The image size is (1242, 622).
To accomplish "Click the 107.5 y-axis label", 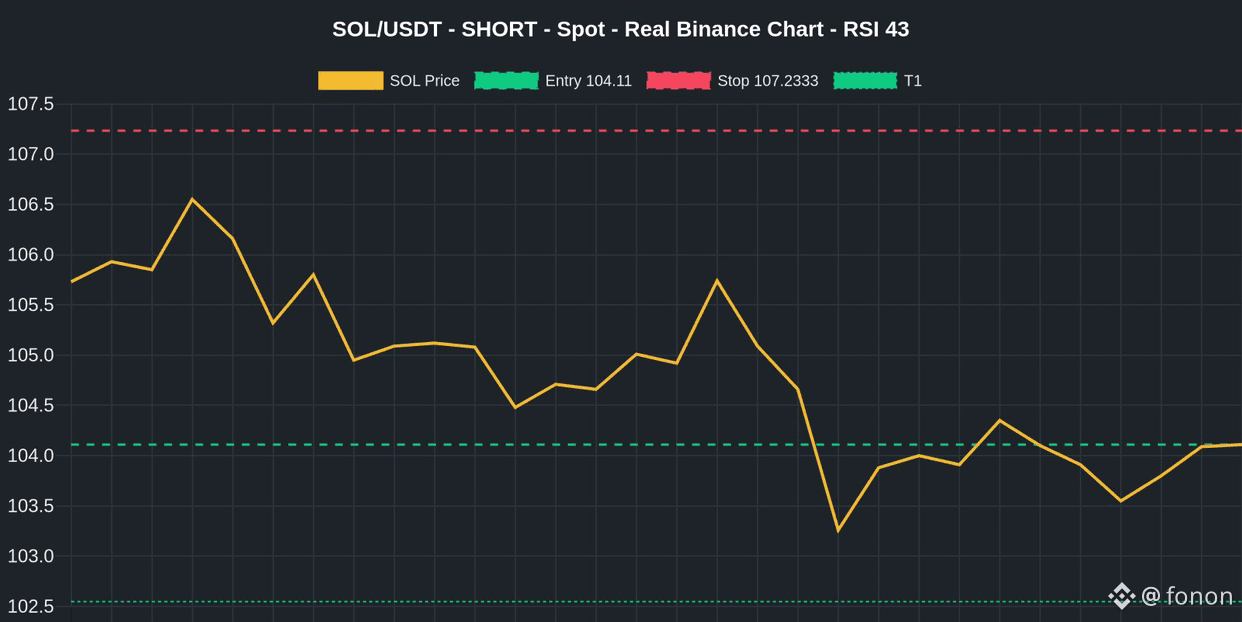I will (31, 105).
